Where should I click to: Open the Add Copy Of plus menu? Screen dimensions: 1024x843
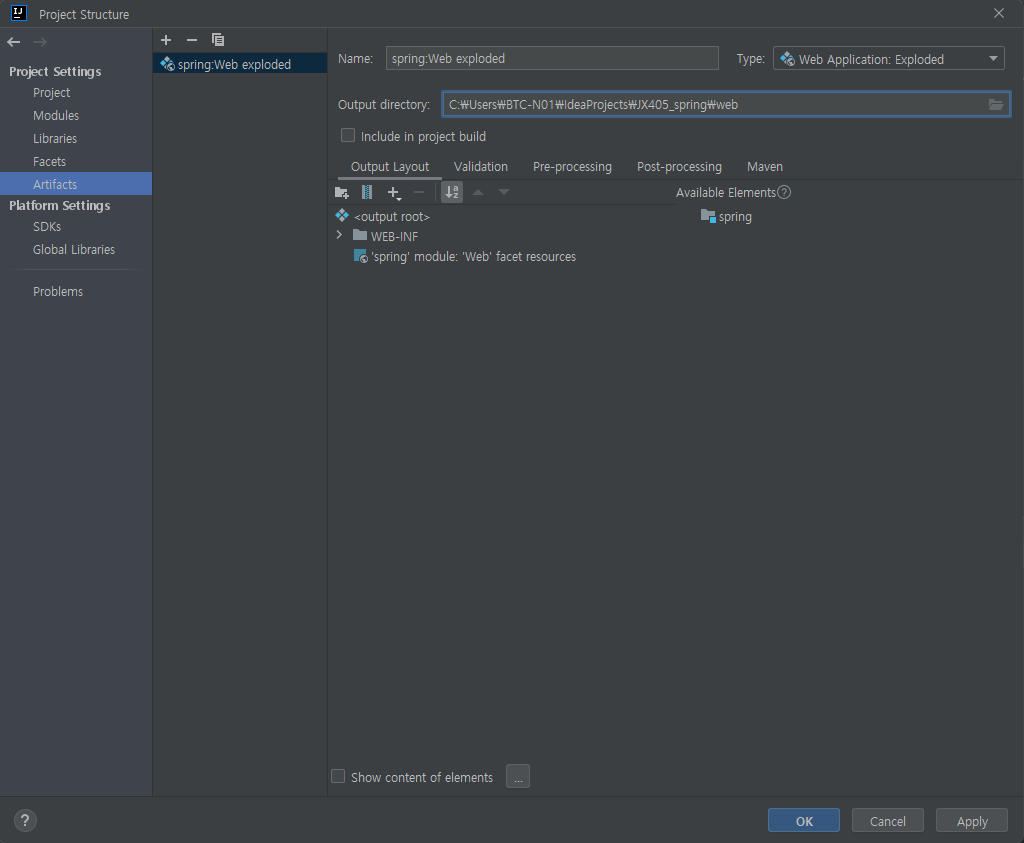[x=394, y=193]
